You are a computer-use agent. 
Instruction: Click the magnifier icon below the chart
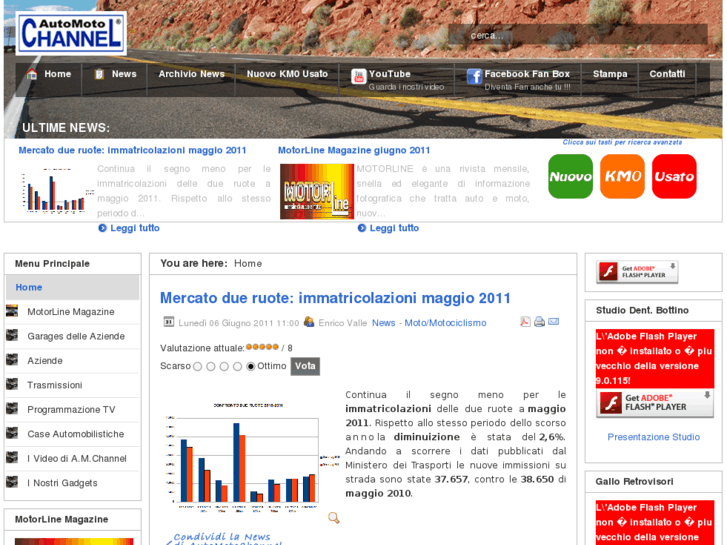coord(333,518)
